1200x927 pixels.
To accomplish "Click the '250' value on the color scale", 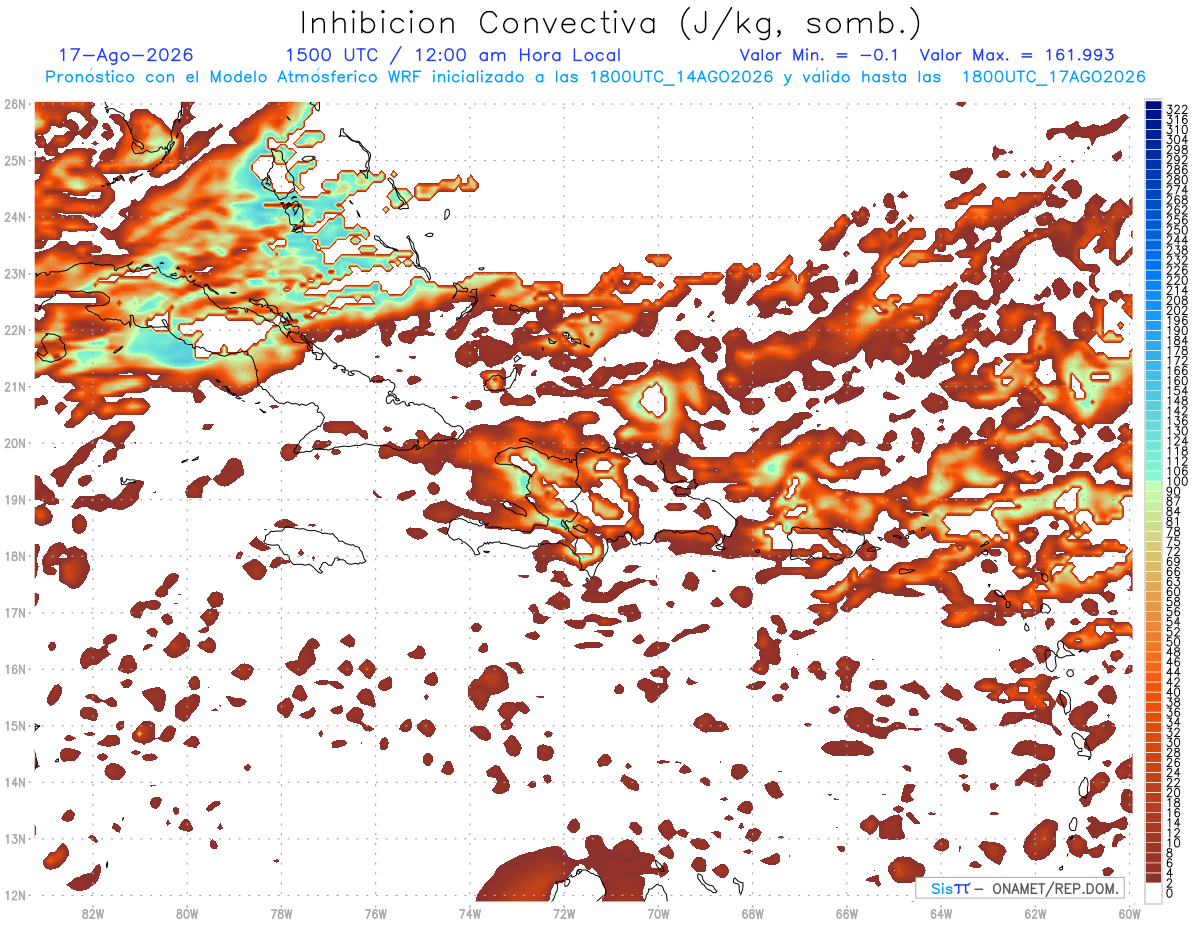I will point(1176,230).
